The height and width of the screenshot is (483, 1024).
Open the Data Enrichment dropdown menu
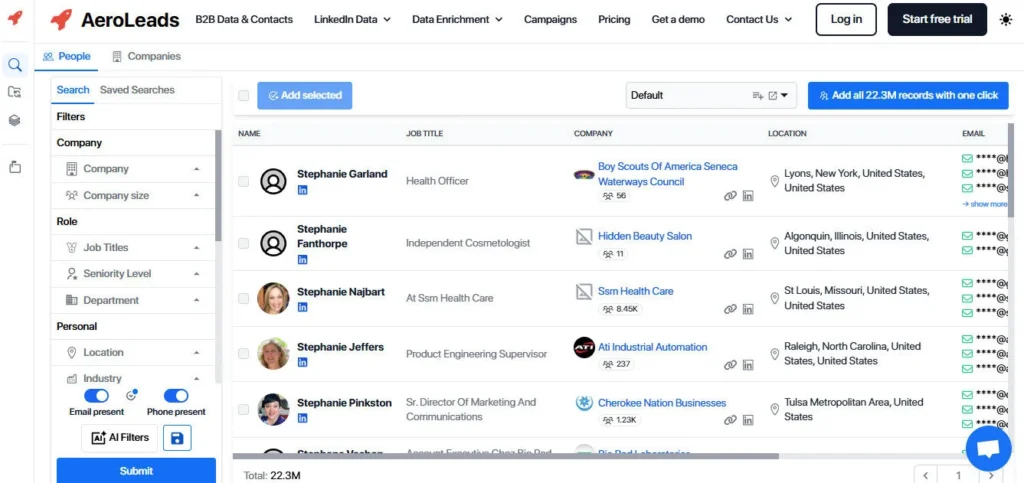[x=457, y=20]
